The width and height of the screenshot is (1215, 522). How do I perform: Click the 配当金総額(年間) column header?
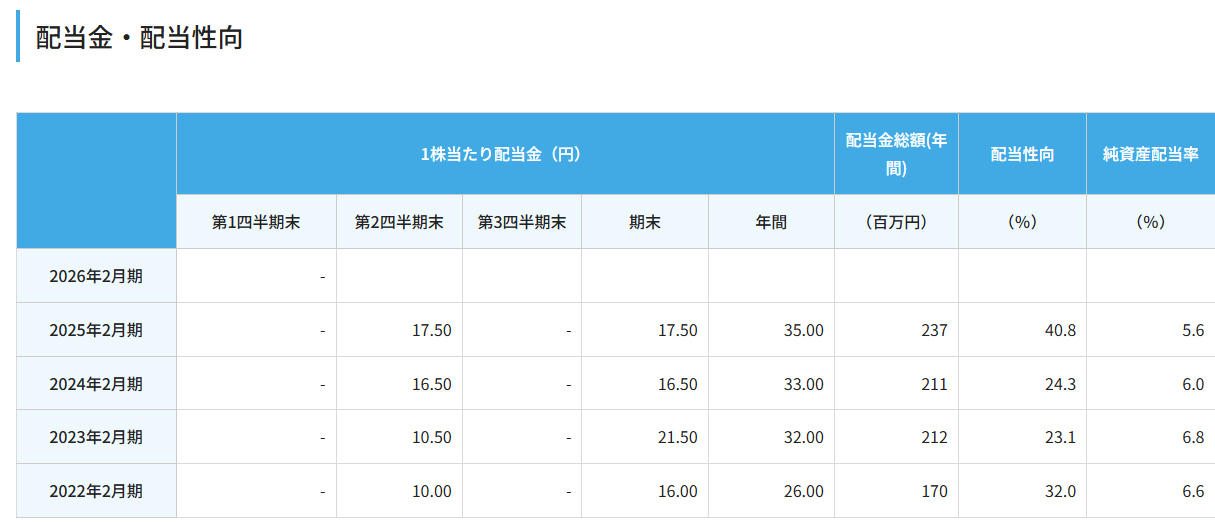[x=896, y=154]
